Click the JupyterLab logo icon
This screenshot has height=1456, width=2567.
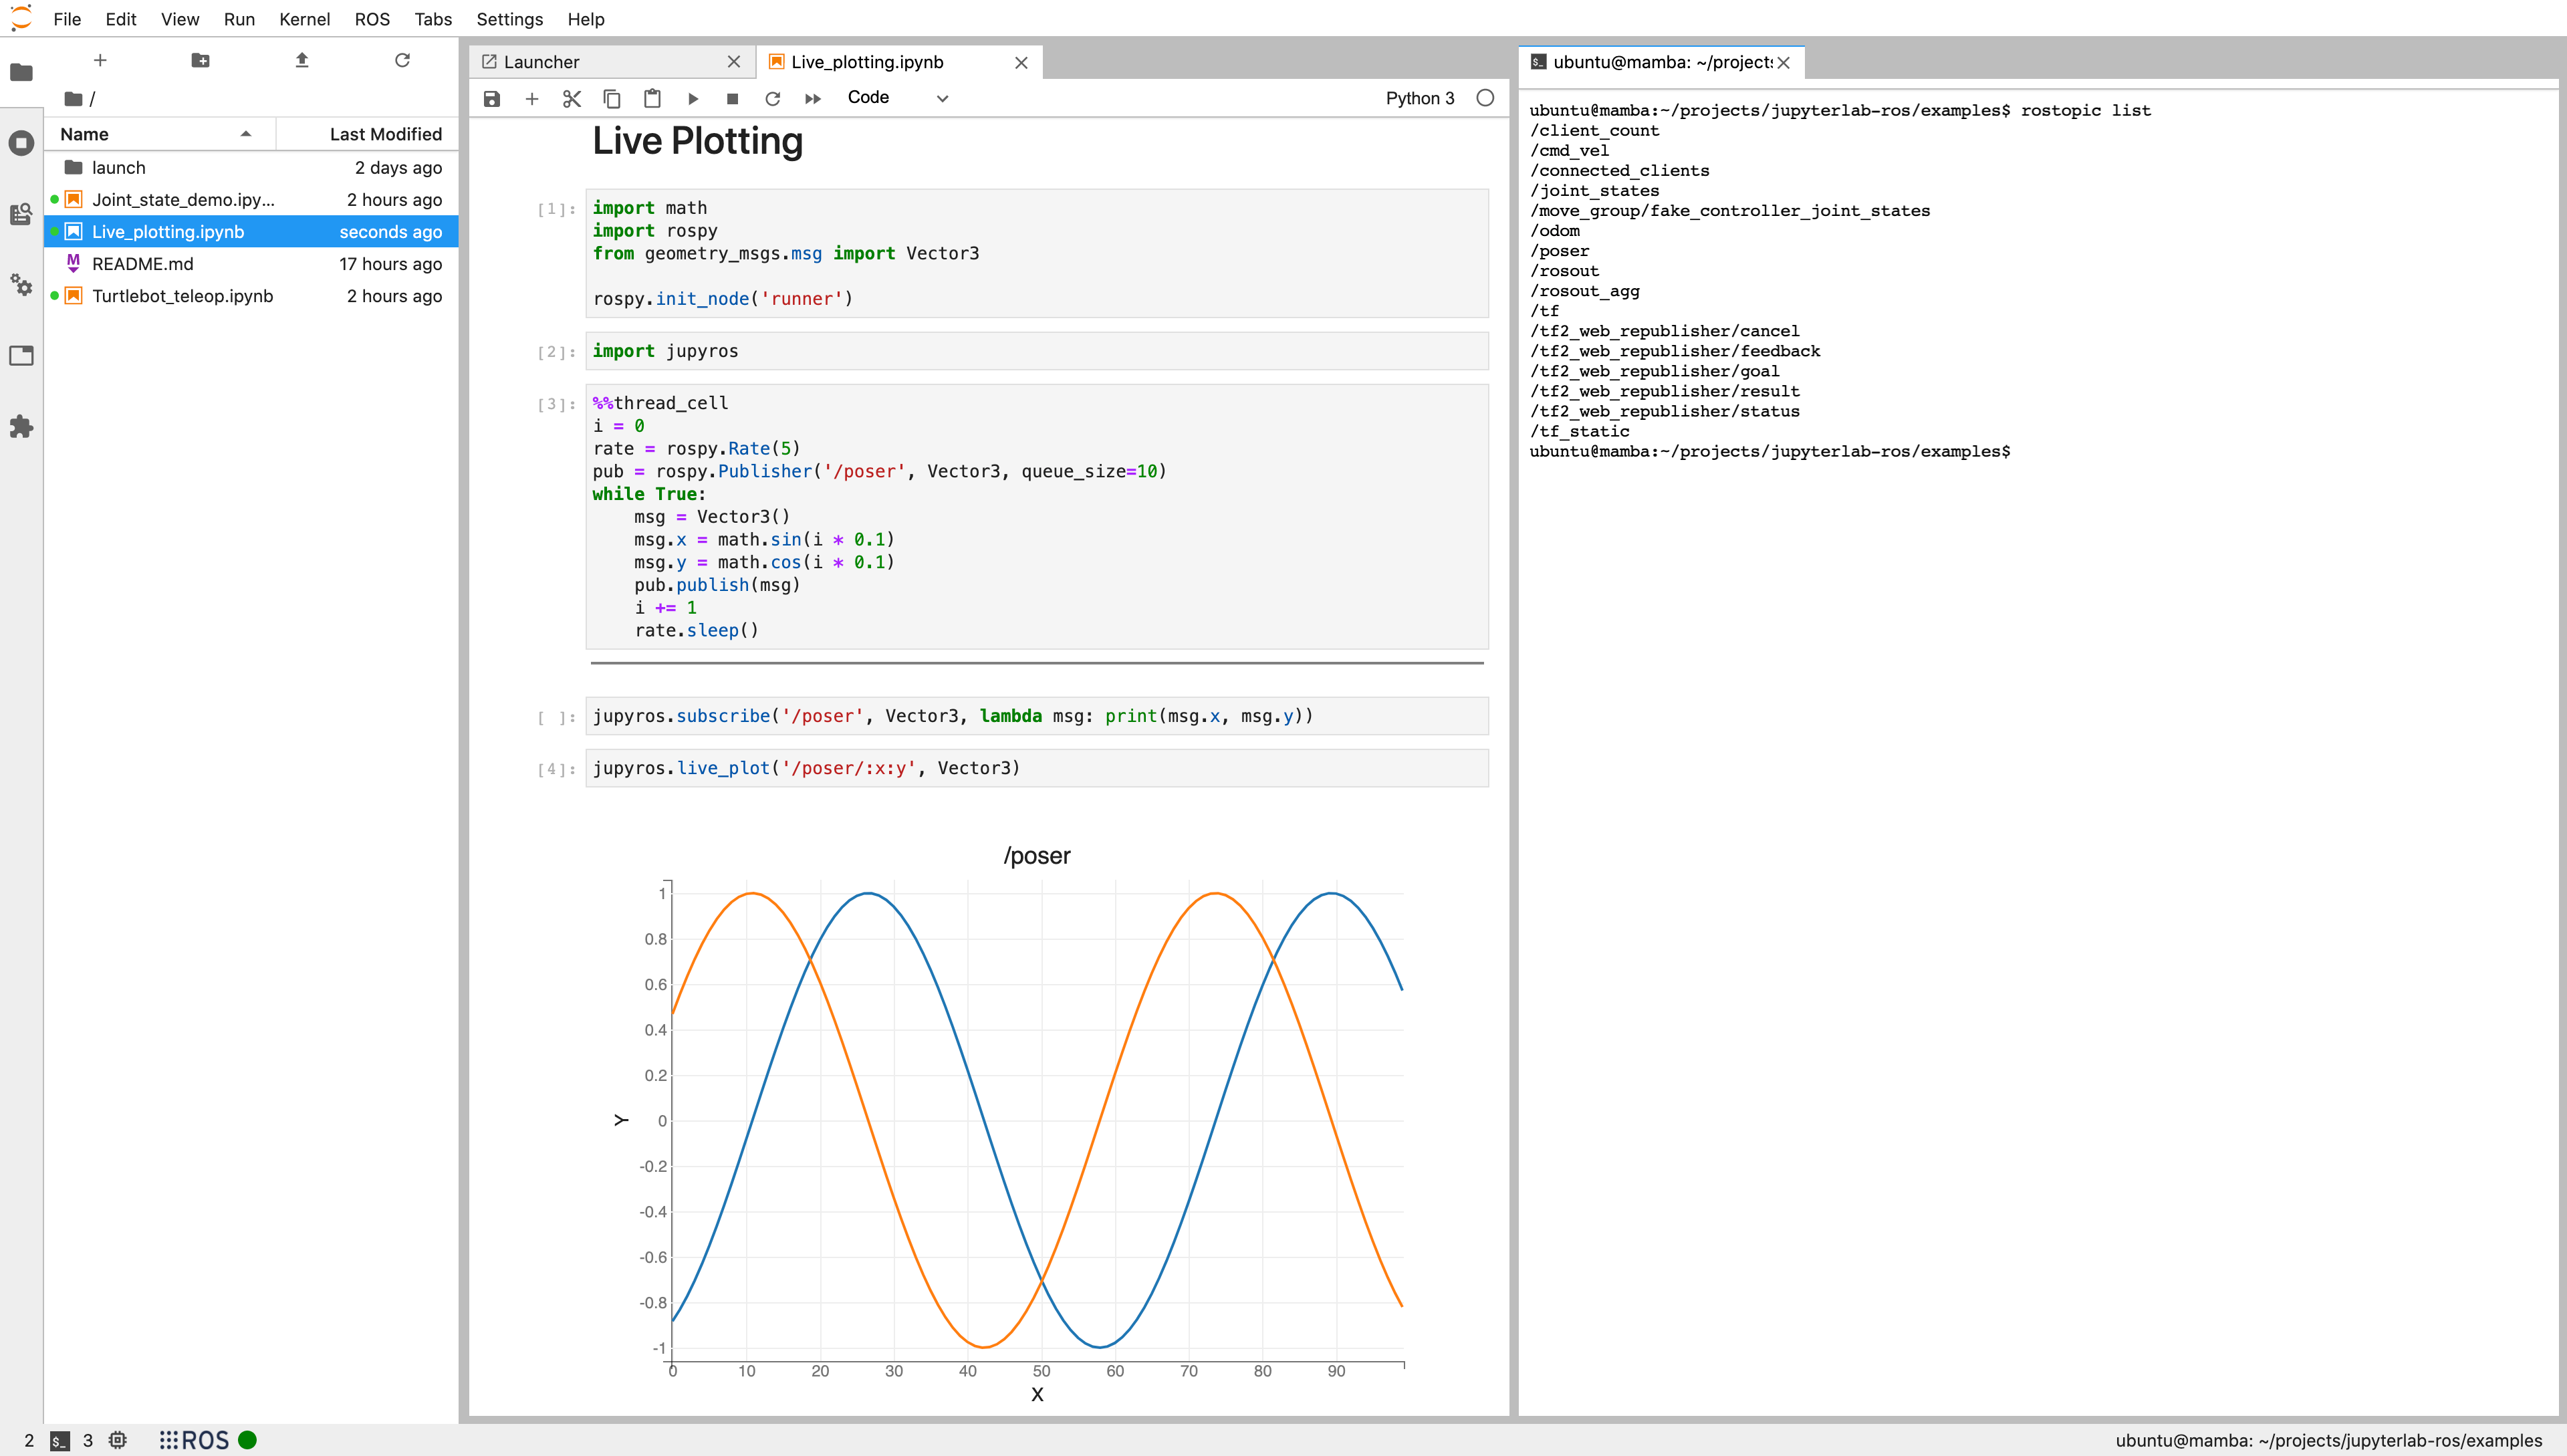[21, 18]
